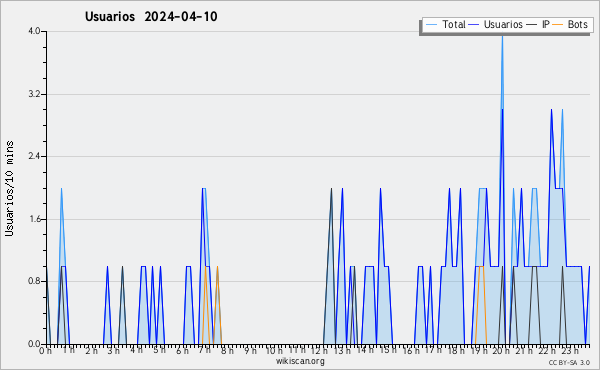Viewport: 600px width, 370px height.
Task: Click the 14 h x-axis label
Action: [x=365, y=350]
